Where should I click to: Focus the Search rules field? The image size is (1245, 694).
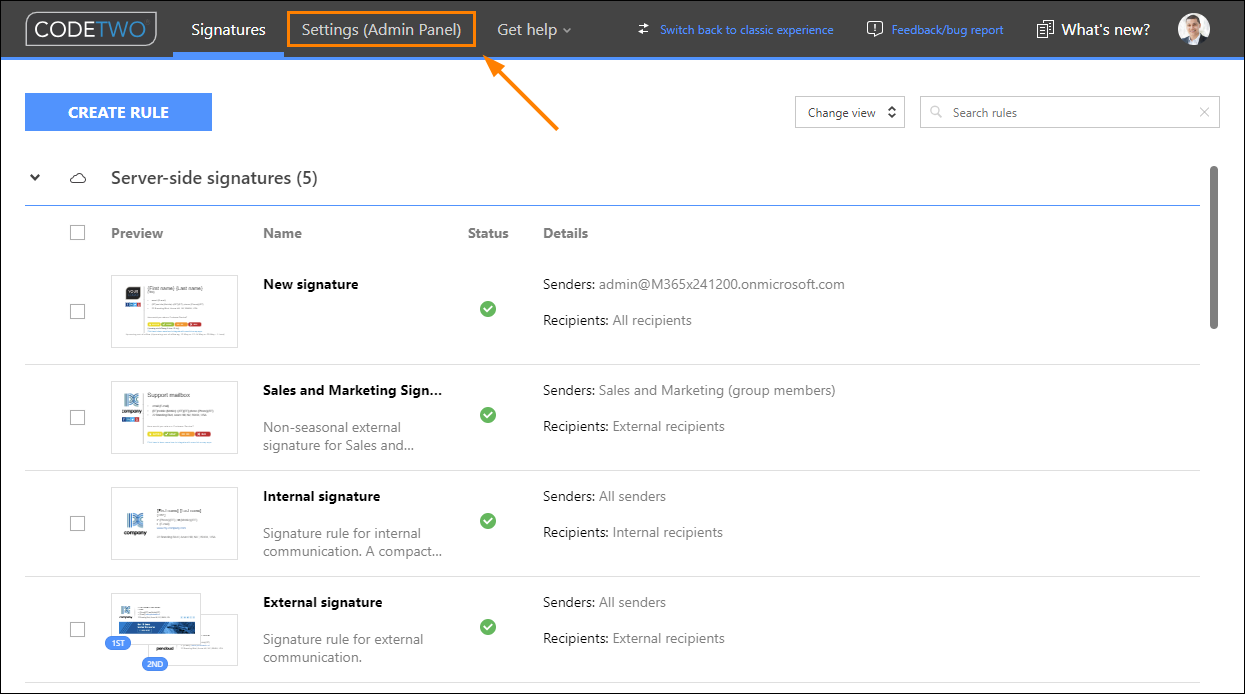(x=1070, y=112)
